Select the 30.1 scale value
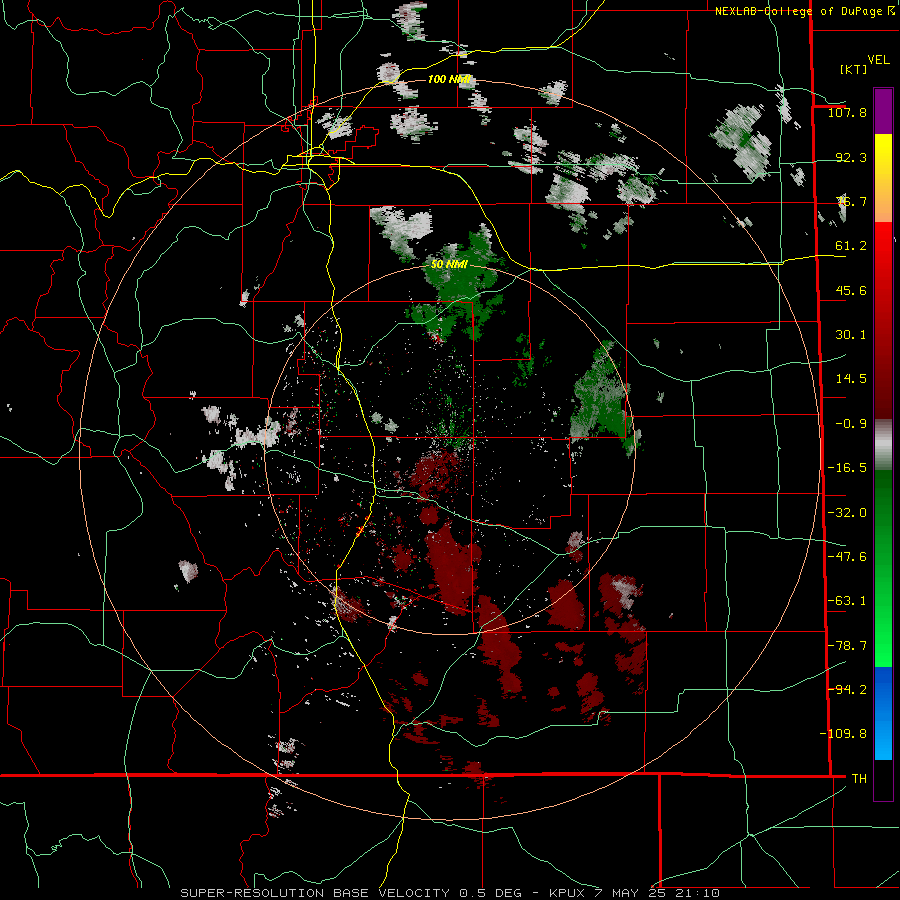Screen dimensions: 900x900 [851, 335]
